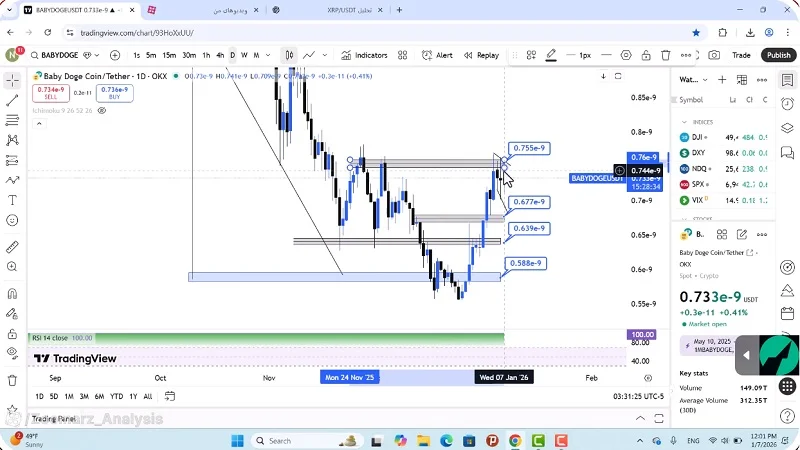
Task: Toggle hide all drawings eye in sidebar
Action: tap(12, 352)
